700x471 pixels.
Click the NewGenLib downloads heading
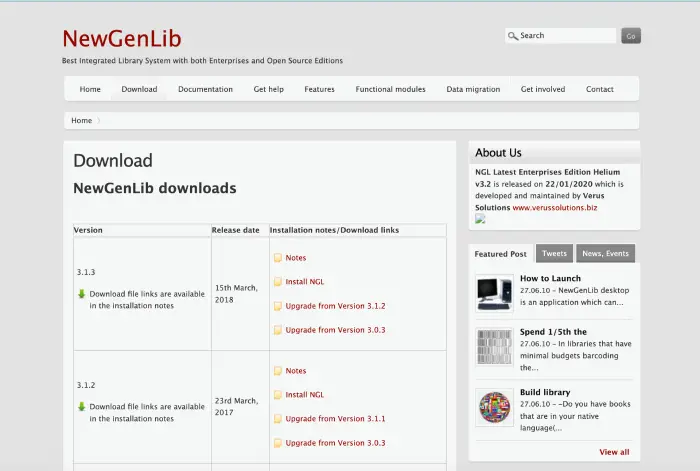[154, 188]
